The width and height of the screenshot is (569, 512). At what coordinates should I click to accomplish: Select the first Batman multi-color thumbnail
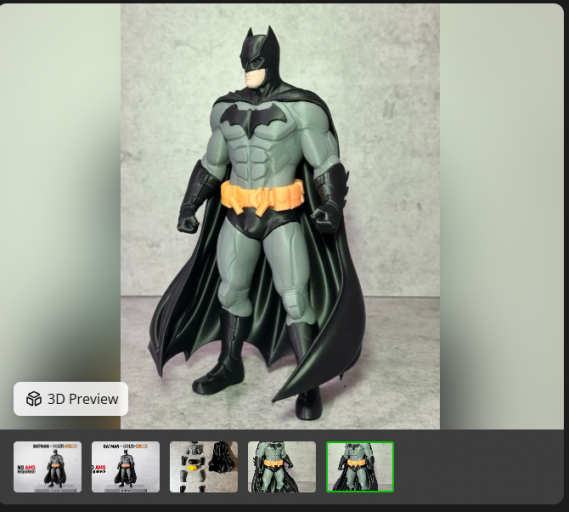[x=48, y=467]
